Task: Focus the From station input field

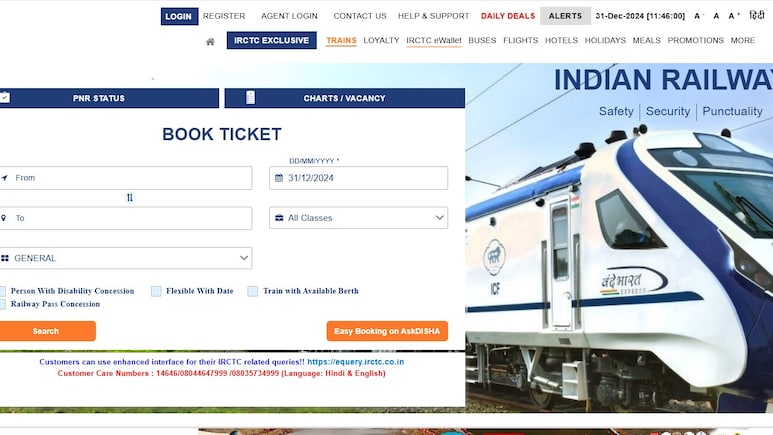Action: click(126, 178)
